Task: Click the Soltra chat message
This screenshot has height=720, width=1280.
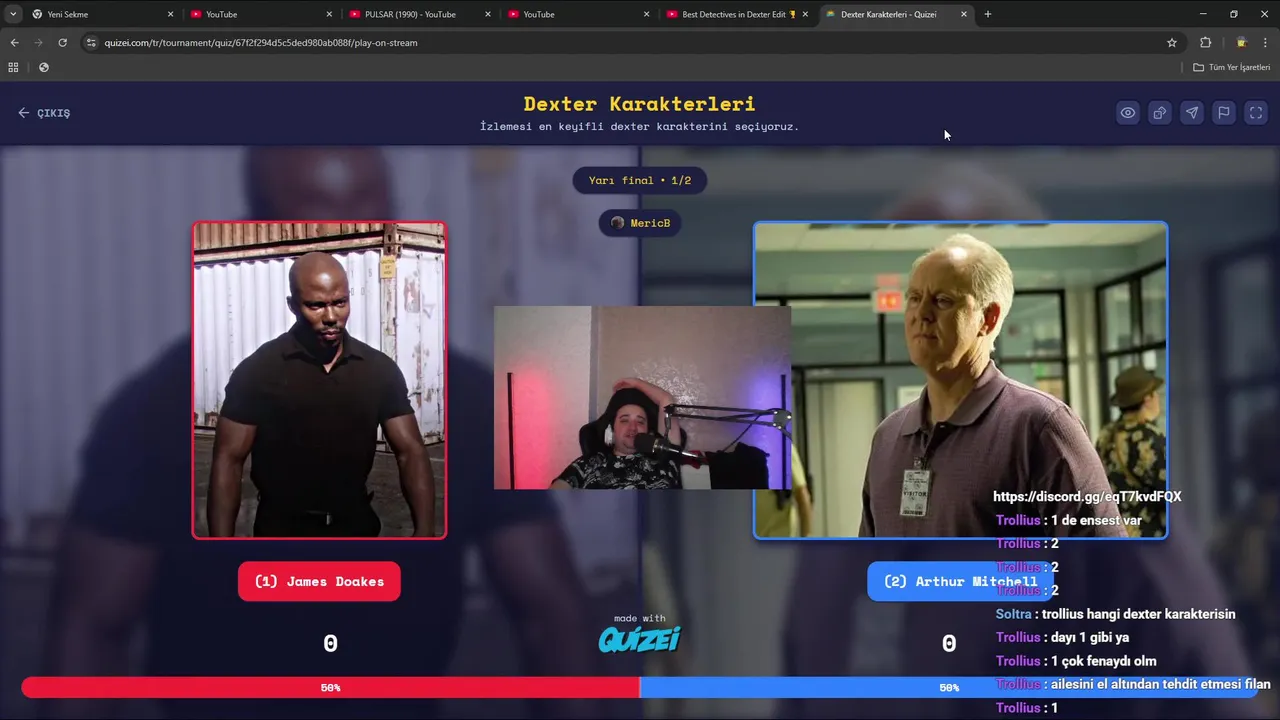Action: pos(1116,614)
